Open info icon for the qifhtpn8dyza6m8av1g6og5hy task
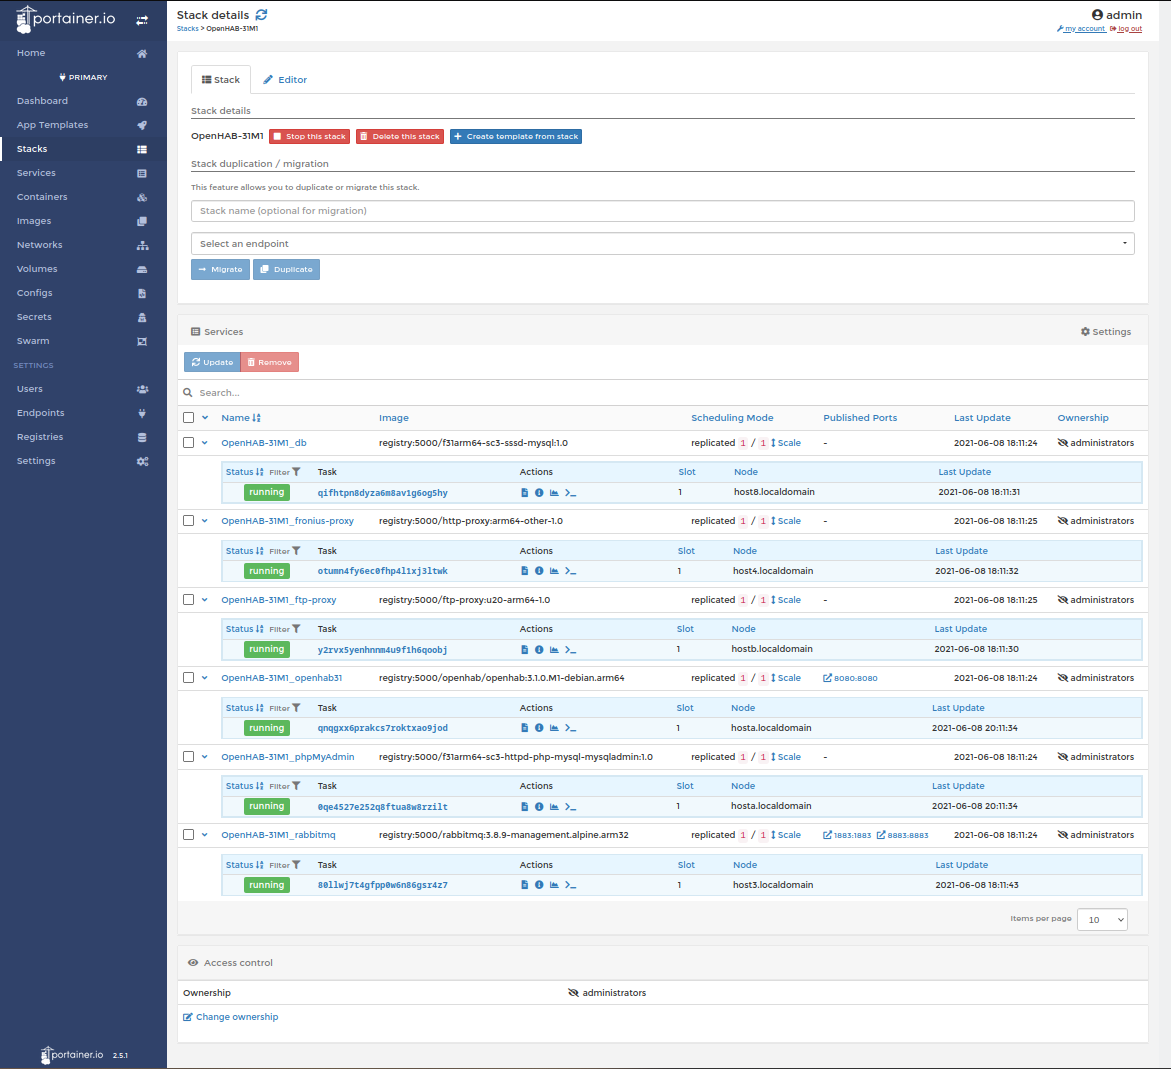Screen dimensions: 1171x1069 [538, 493]
